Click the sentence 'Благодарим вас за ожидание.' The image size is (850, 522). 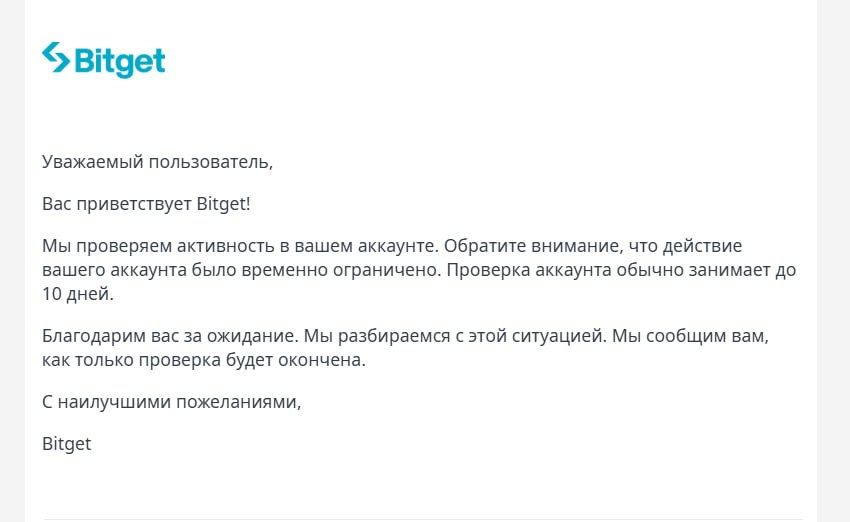point(170,336)
